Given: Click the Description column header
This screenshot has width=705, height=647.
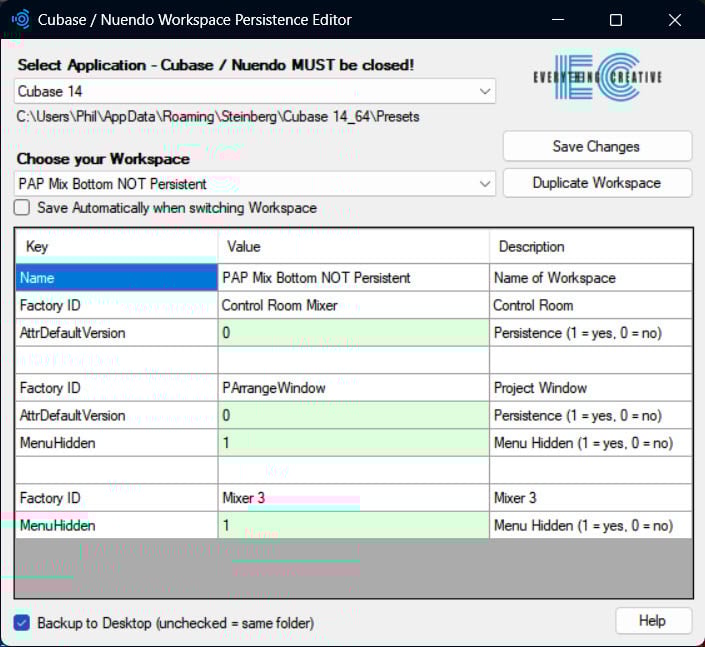Looking at the screenshot, I should (591, 246).
